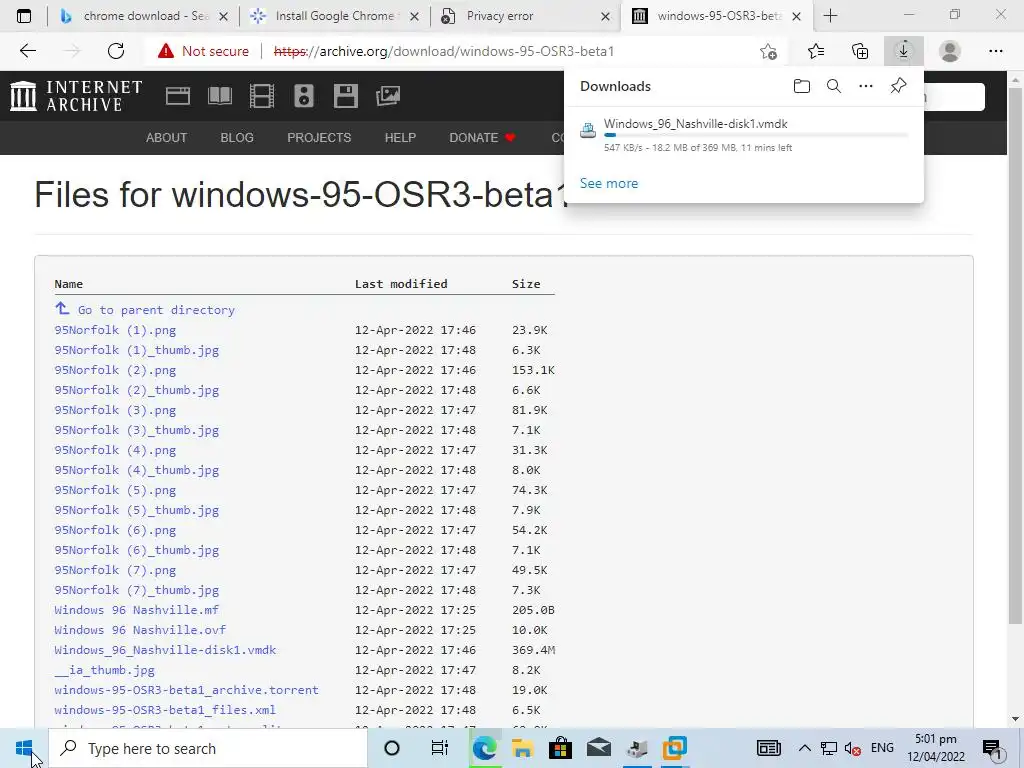Open the Software floppy disk icon
This screenshot has height=768, width=1024.
coord(345,96)
